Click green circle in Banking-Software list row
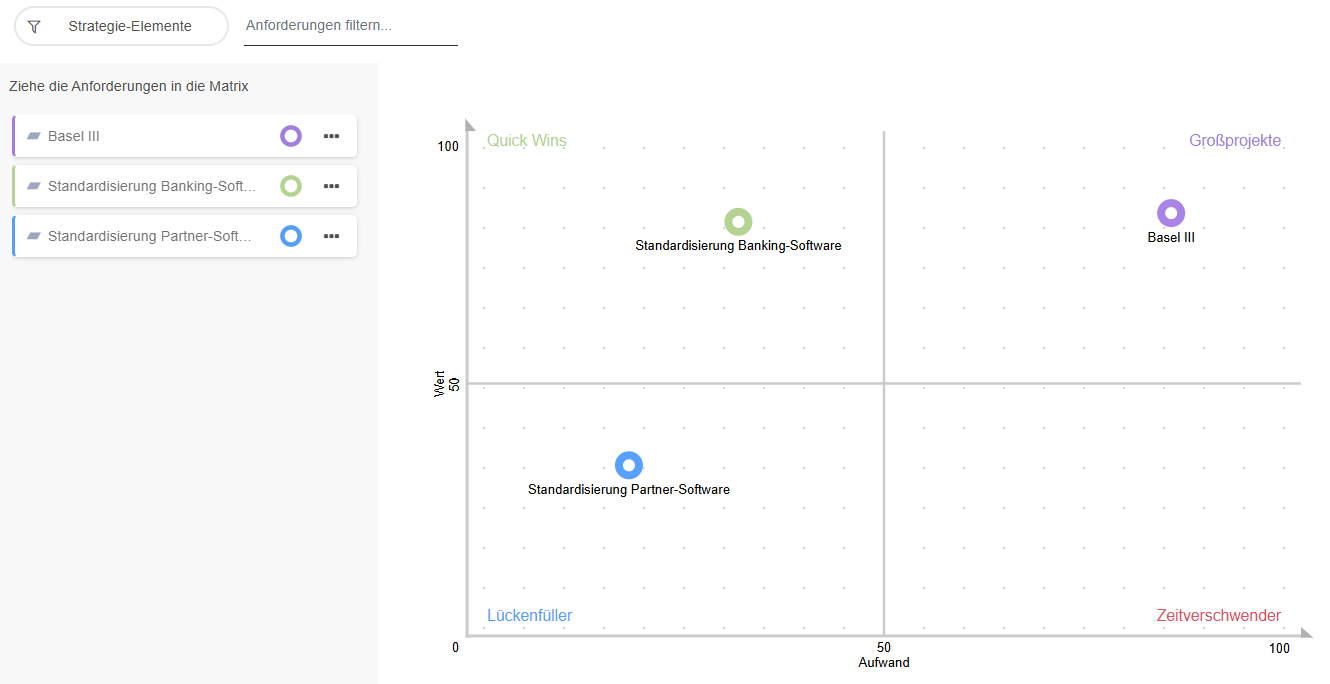The height and width of the screenshot is (684, 1330). (x=291, y=186)
